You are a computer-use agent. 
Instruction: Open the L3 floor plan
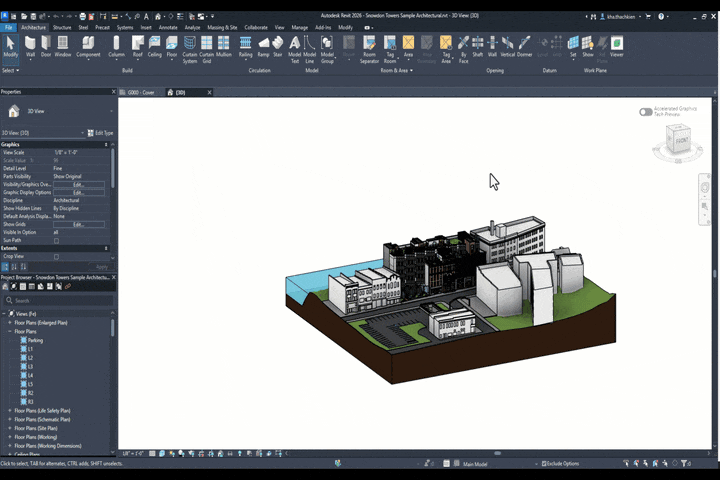[x=30, y=367]
